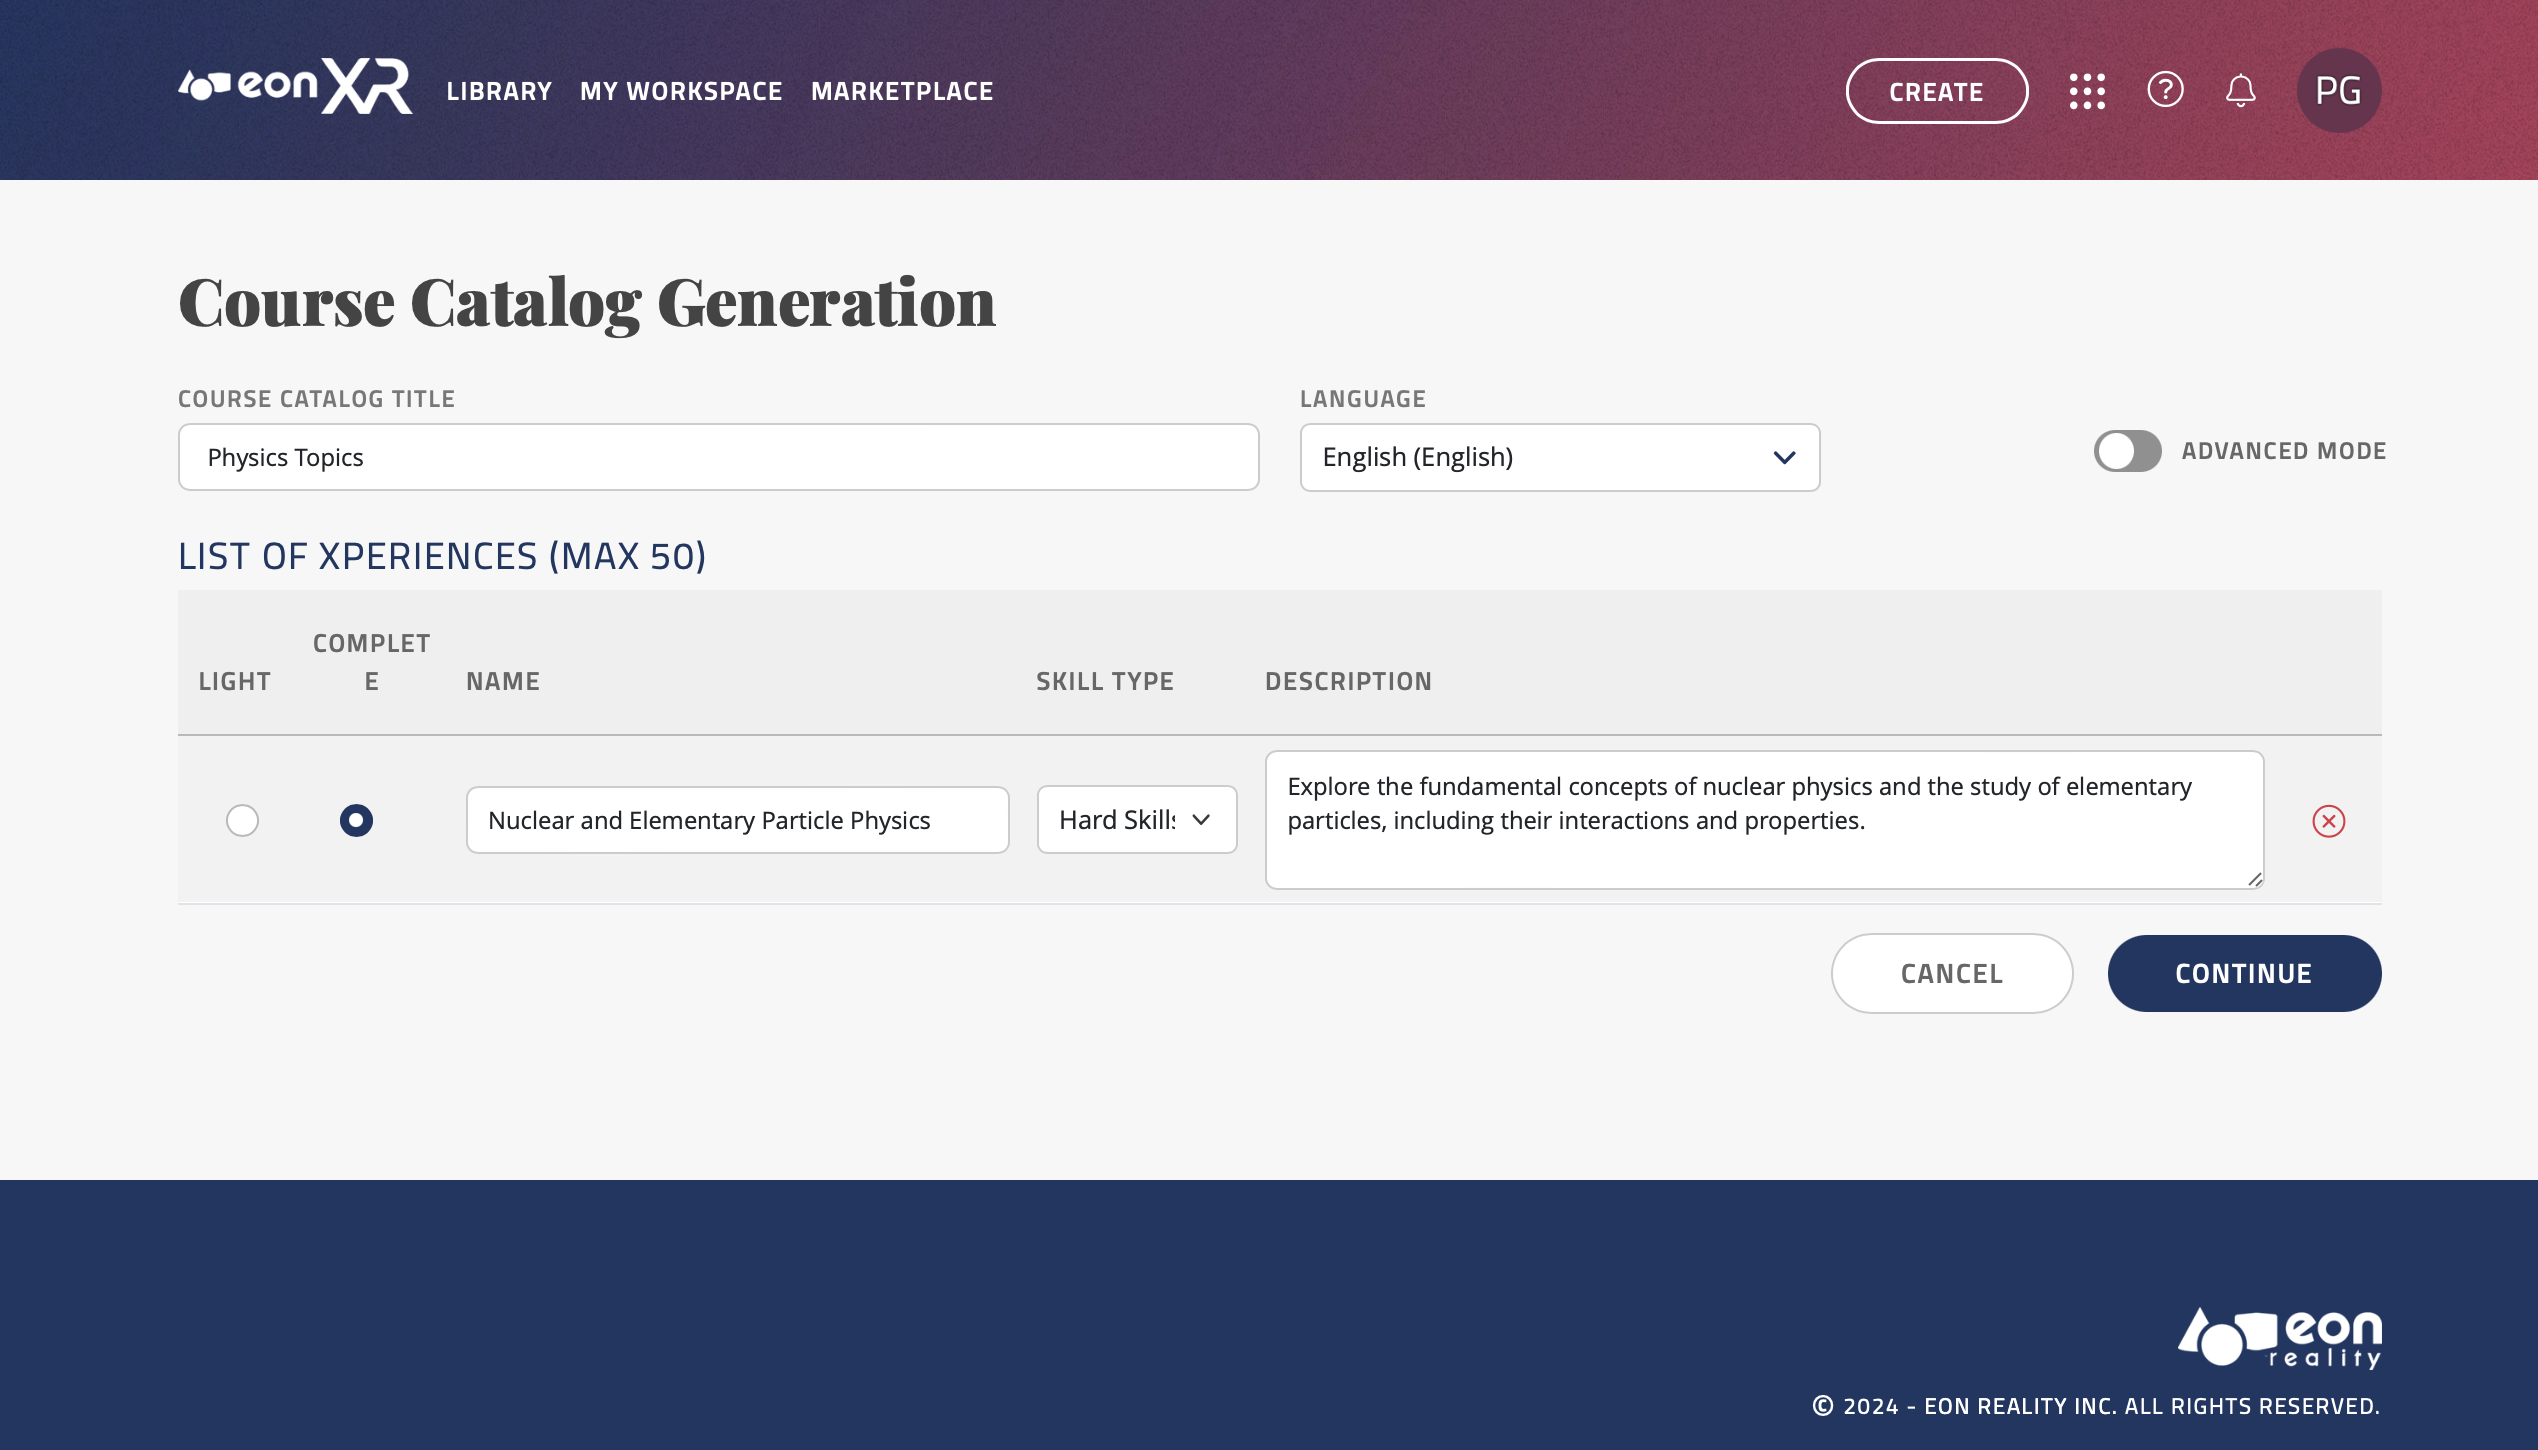Open My Workspace
The width and height of the screenshot is (2538, 1450).
(x=681, y=91)
